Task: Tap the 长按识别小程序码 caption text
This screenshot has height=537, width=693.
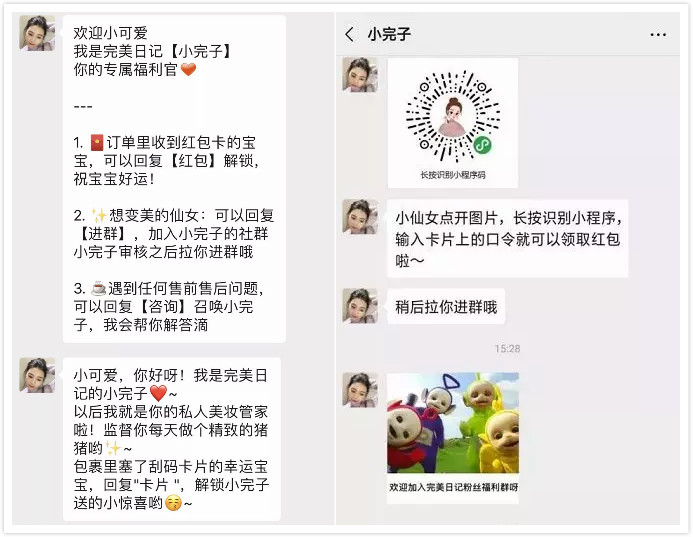Action: tap(453, 175)
